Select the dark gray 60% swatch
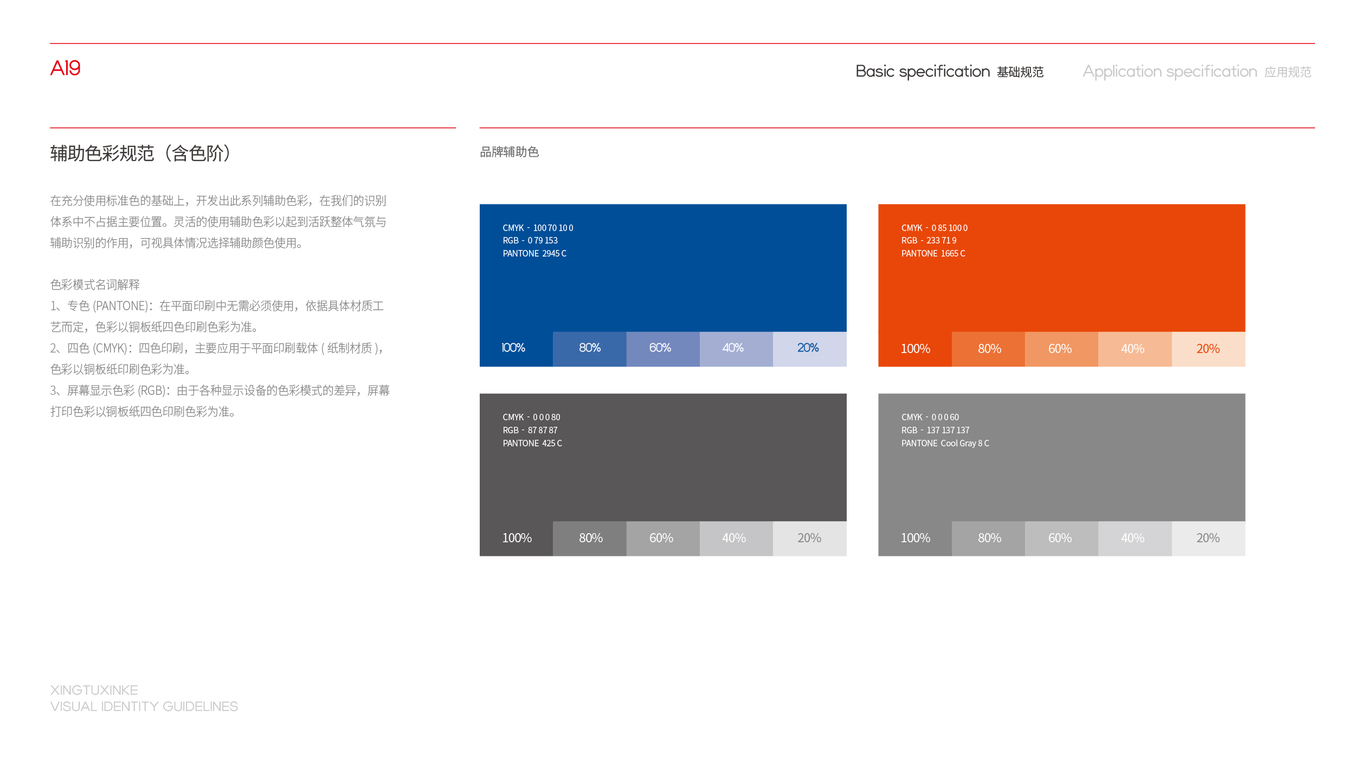Viewport: 1366px width, 768px height. [663, 539]
